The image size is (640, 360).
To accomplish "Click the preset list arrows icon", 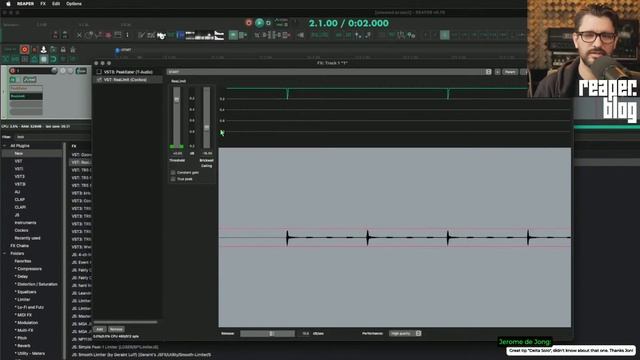I will tap(489, 72).
